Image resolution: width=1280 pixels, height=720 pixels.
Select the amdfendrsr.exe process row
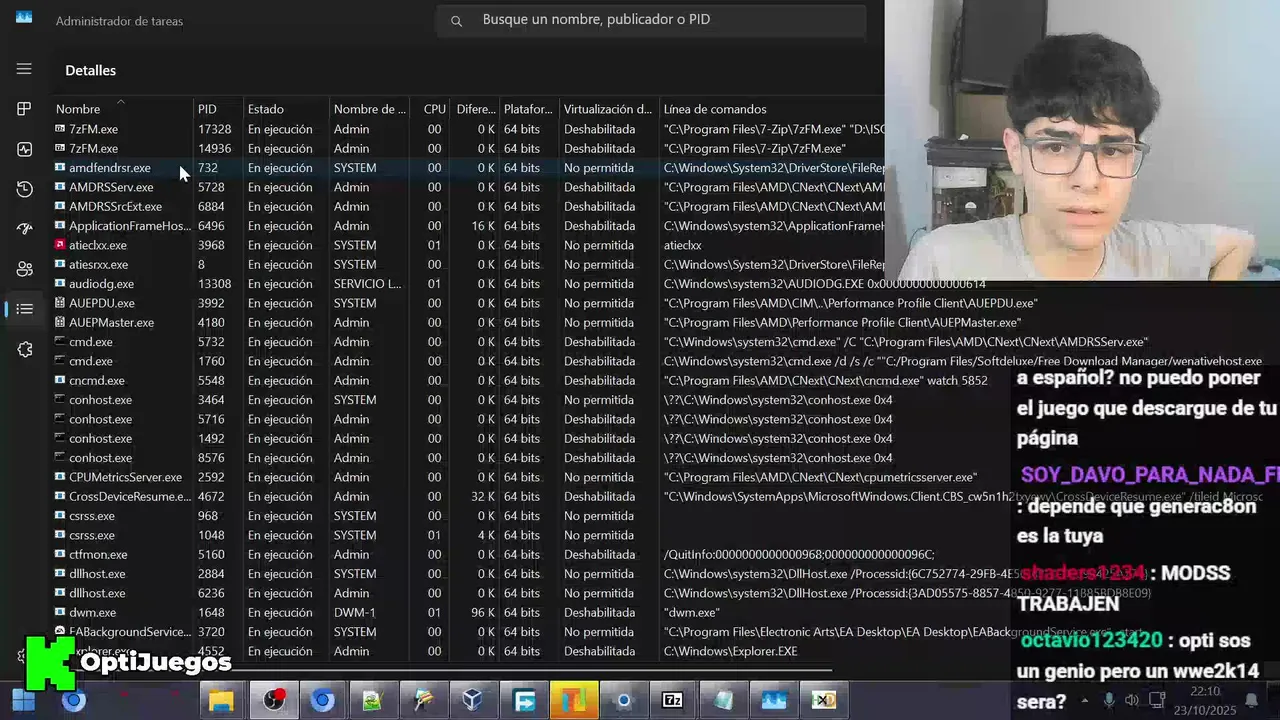click(468, 168)
